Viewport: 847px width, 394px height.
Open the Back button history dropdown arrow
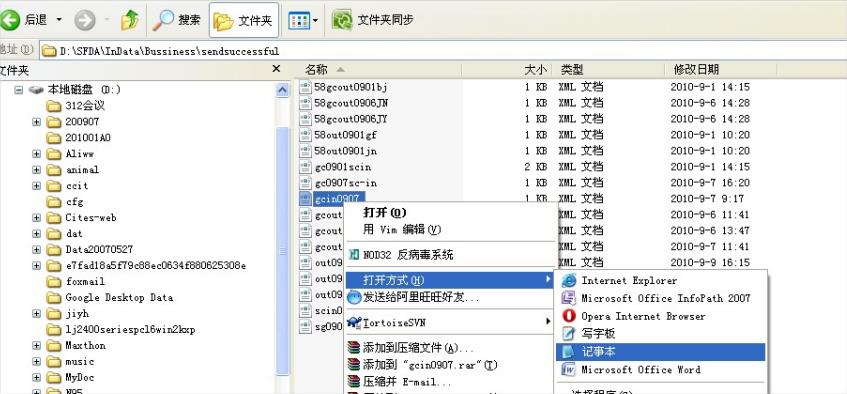pyautogui.click(x=59, y=21)
